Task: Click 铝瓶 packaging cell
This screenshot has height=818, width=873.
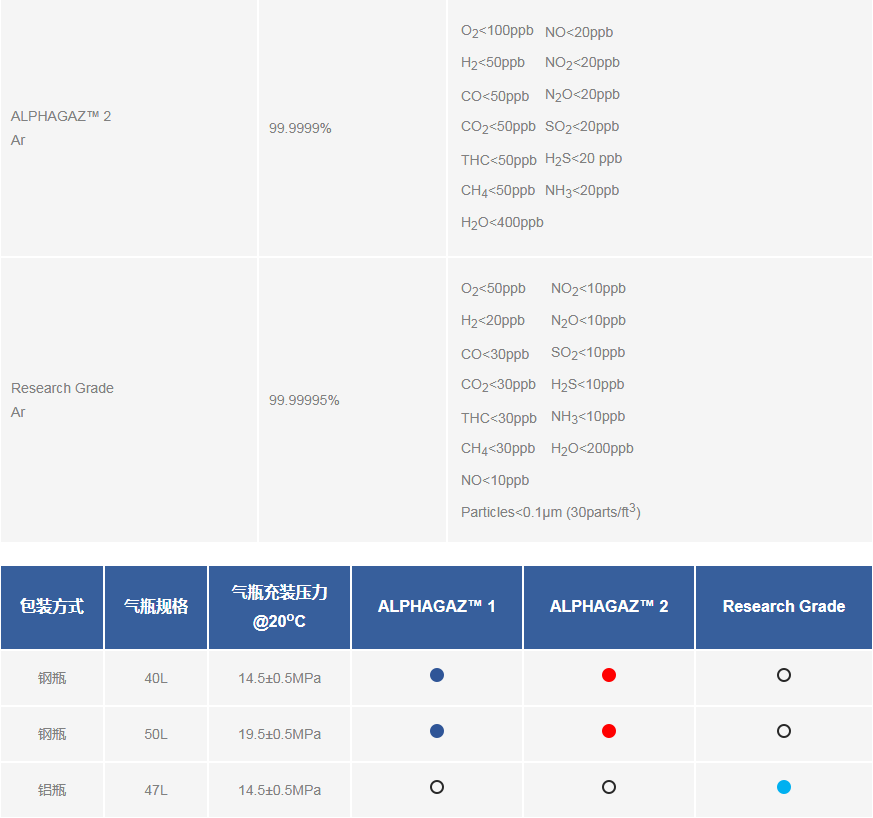Action: (x=52, y=790)
